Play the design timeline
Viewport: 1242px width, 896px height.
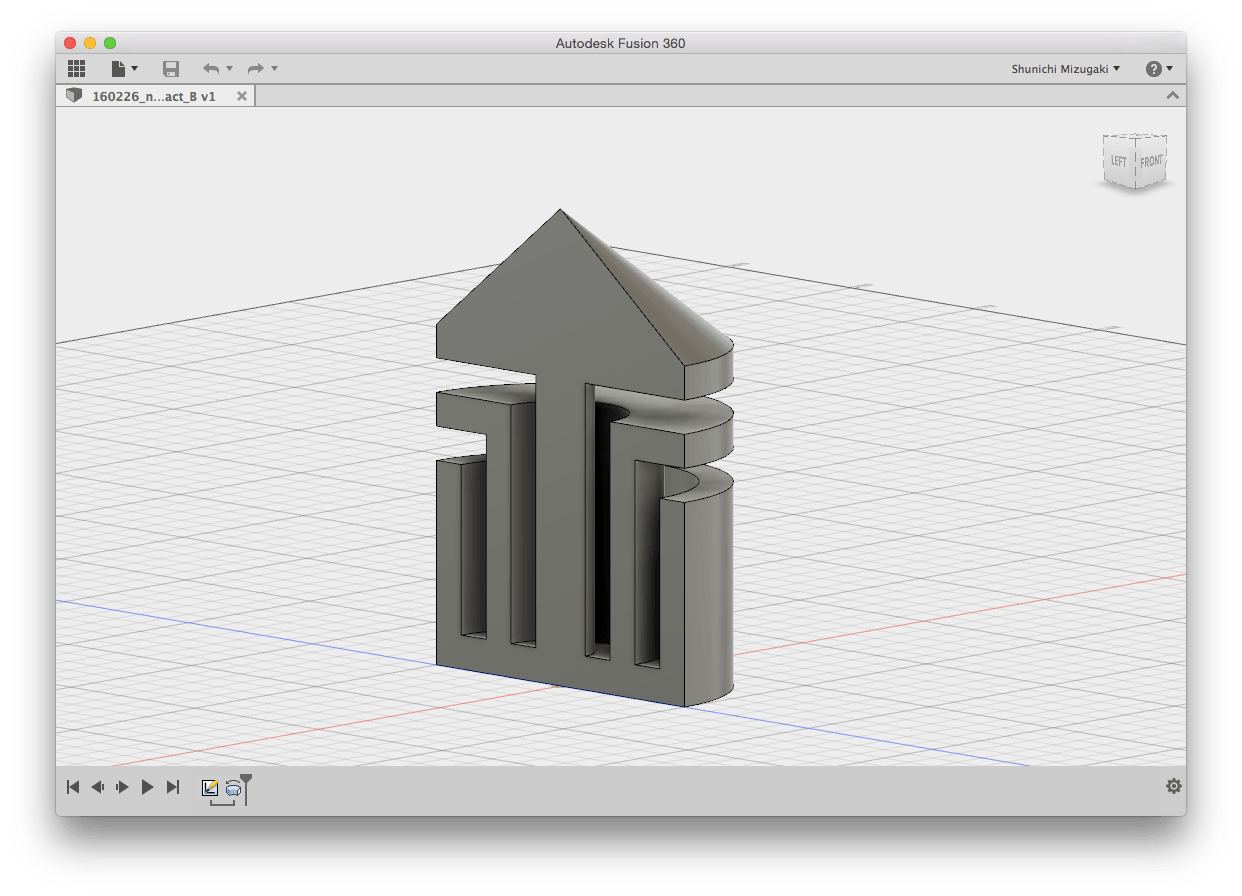(x=148, y=787)
